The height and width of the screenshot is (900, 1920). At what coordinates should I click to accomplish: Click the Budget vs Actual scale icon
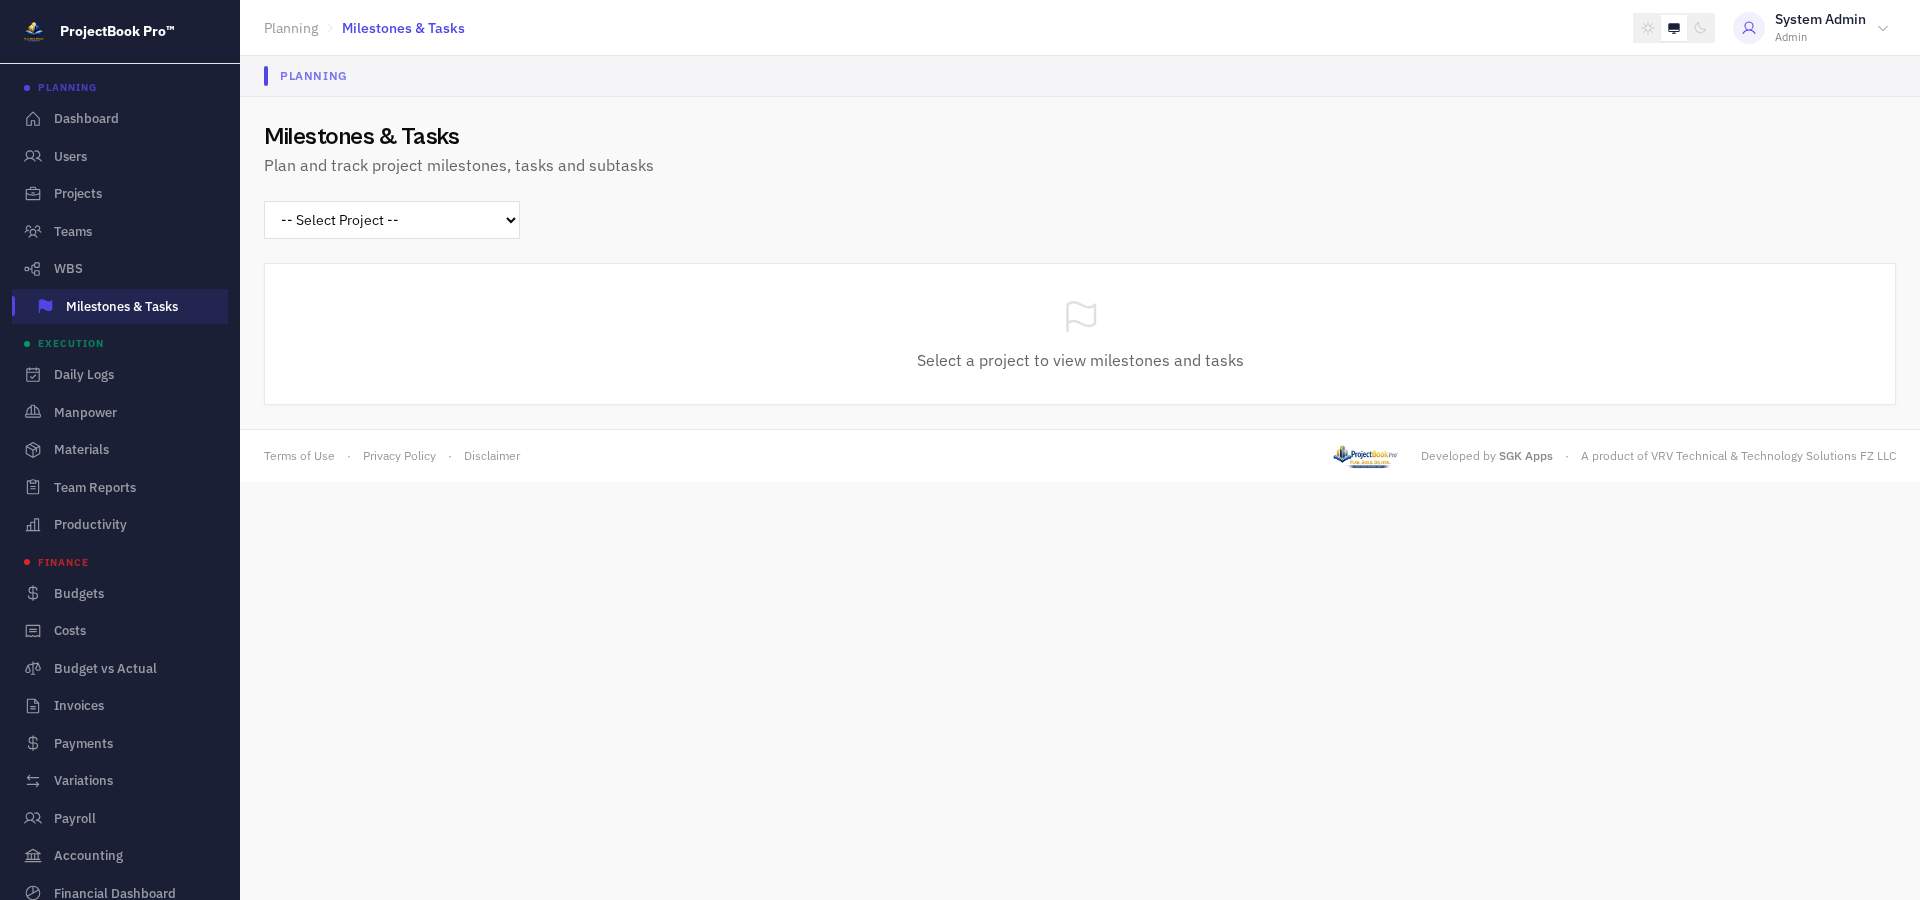(x=33, y=668)
